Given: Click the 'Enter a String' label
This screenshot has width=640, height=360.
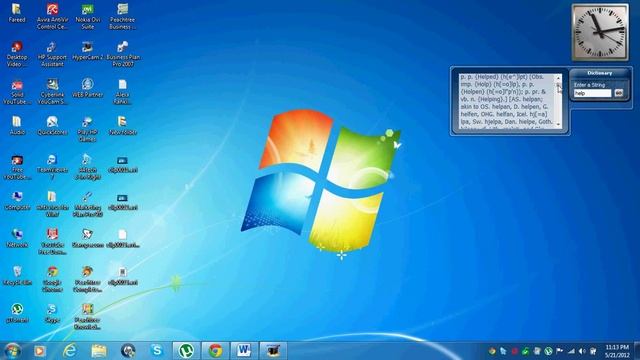Looking at the screenshot, I should click(x=589, y=85).
